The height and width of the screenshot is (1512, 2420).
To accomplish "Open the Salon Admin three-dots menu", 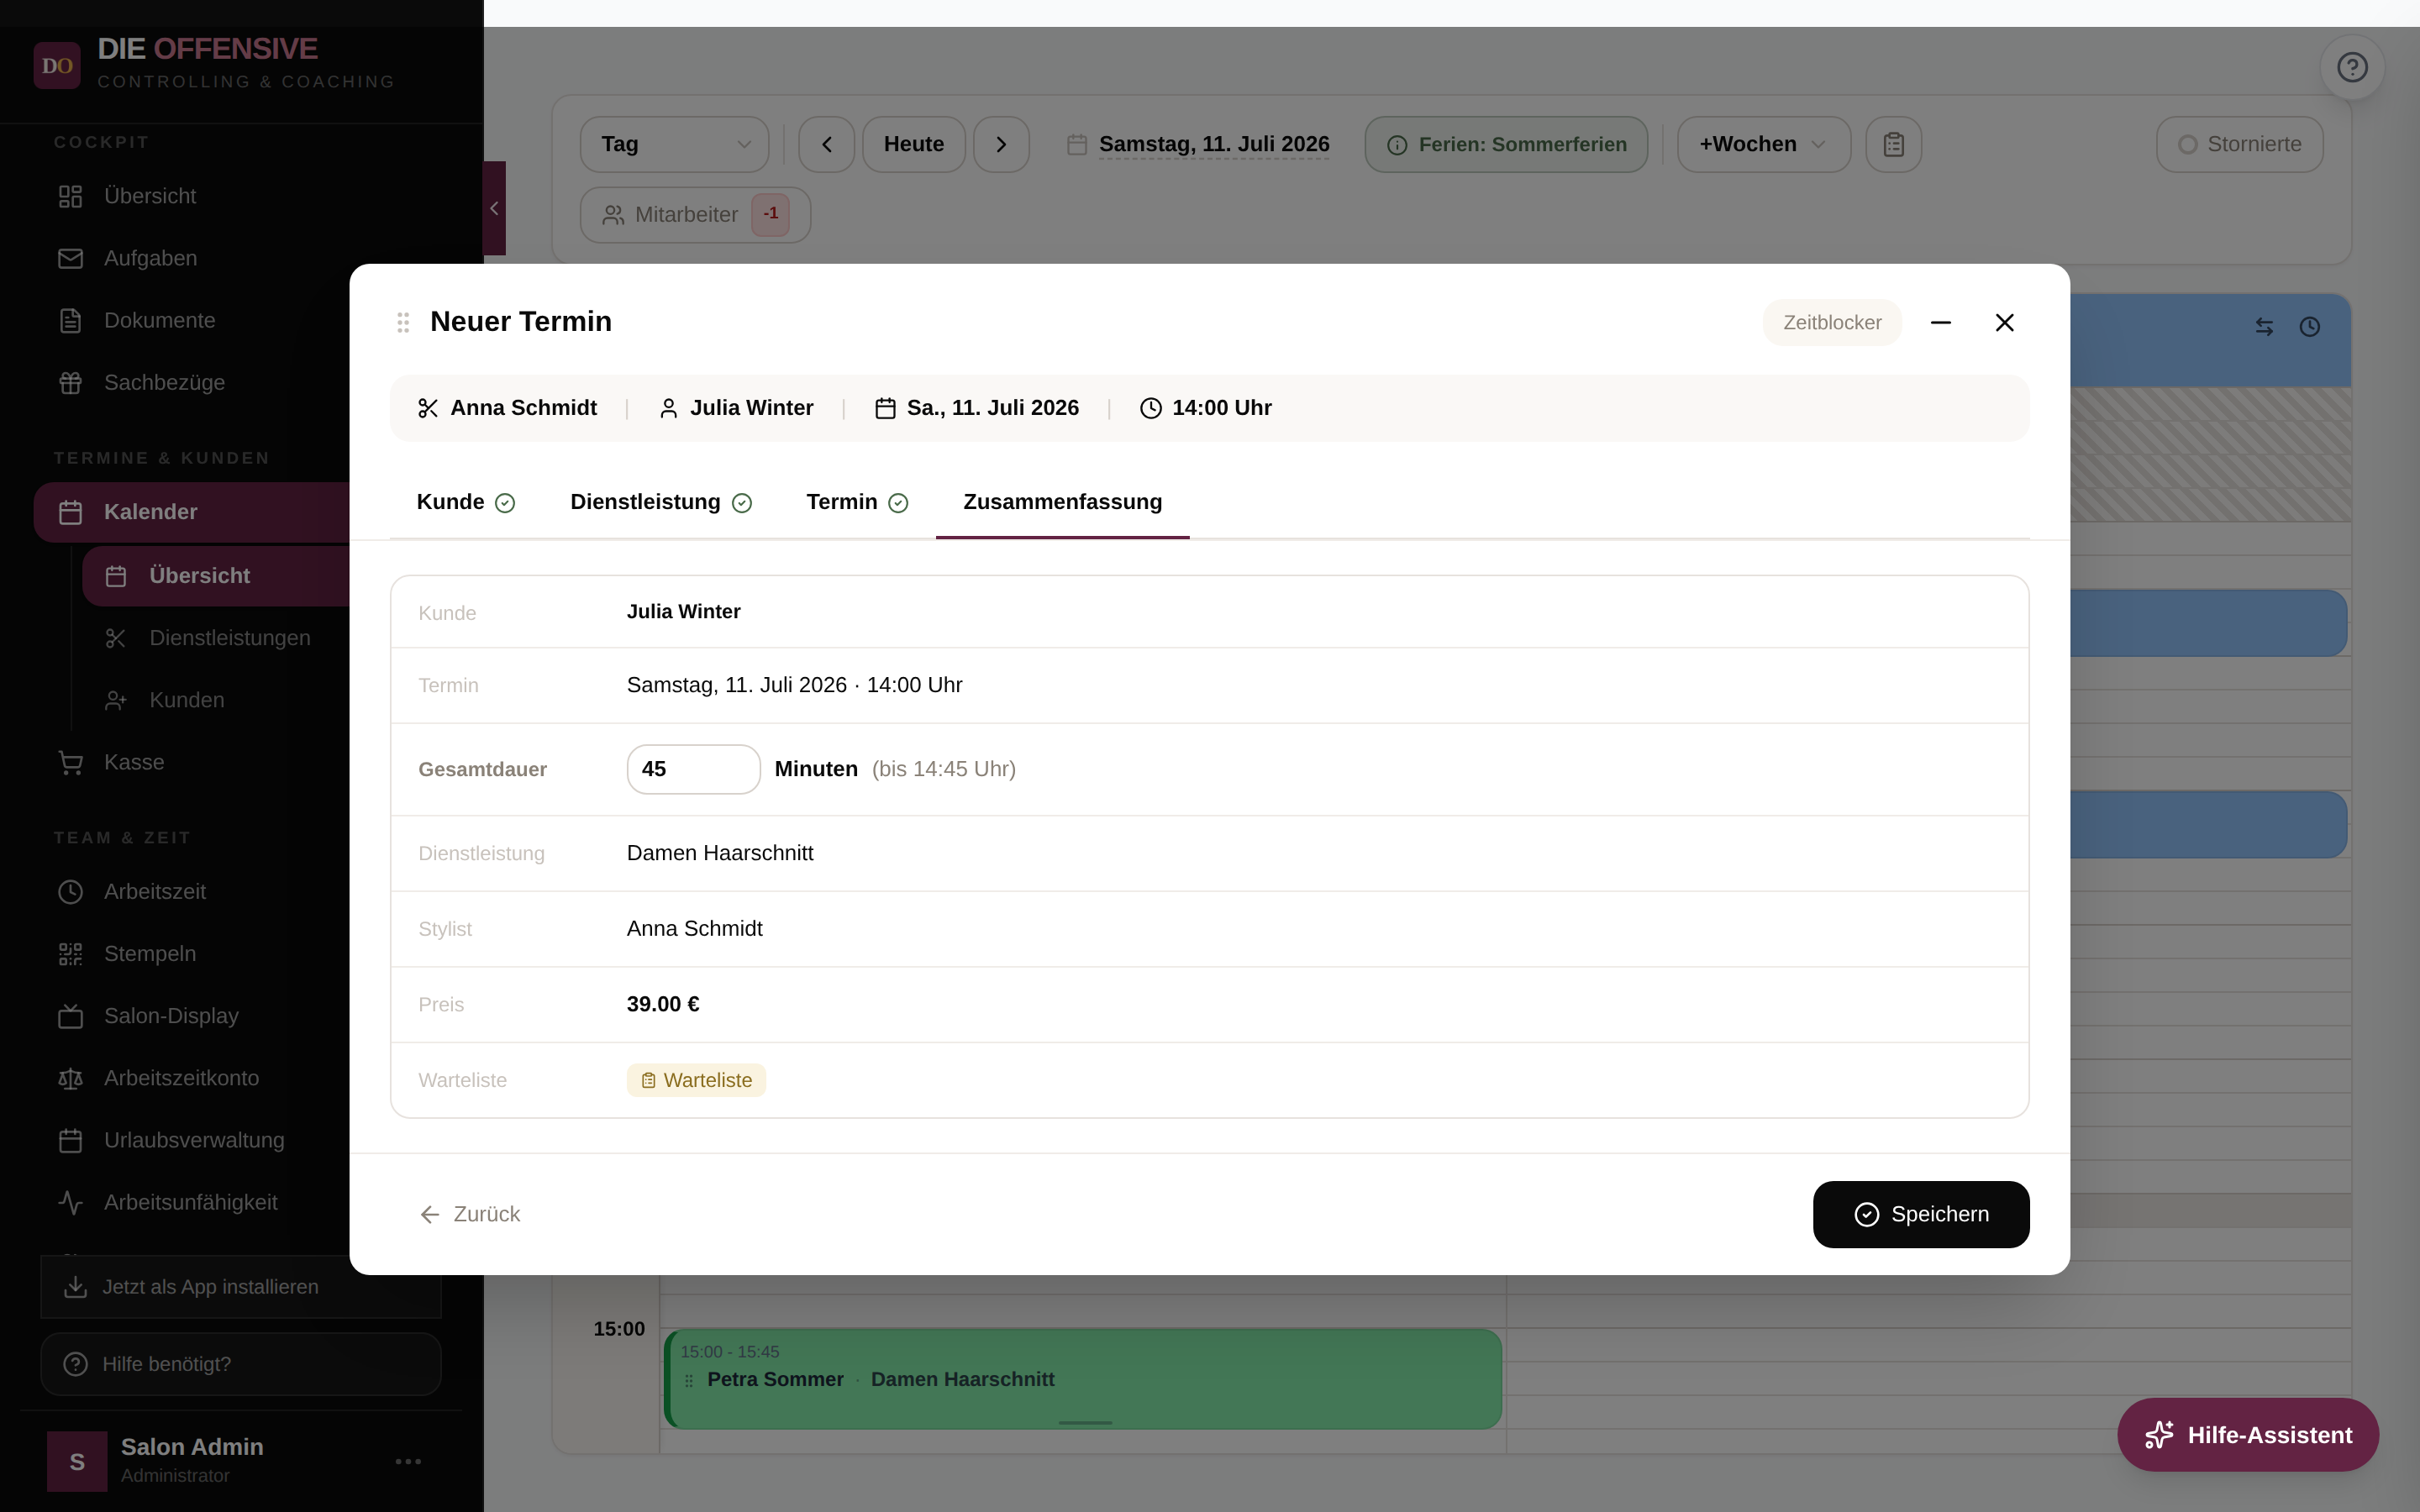I will pyautogui.click(x=408, y=1461).
